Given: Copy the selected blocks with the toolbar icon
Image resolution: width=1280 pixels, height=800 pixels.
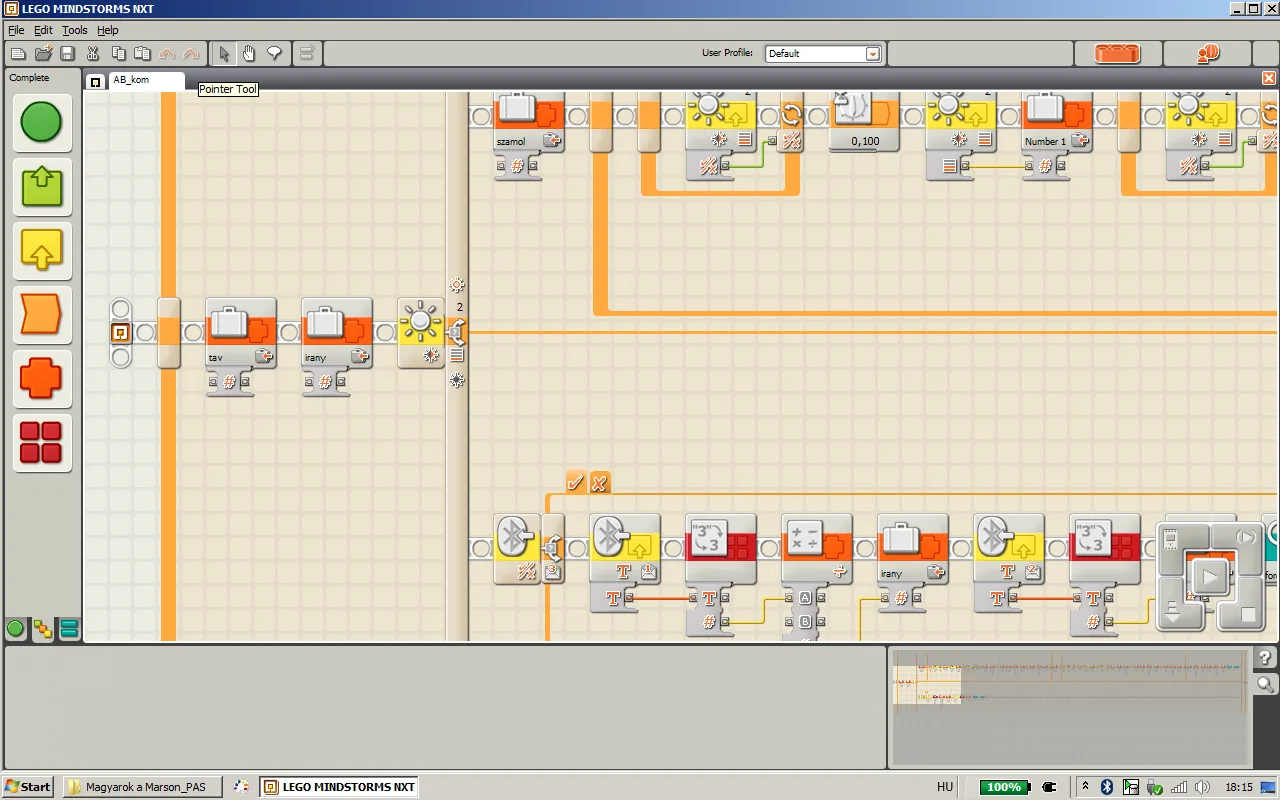Looking at the screenshot, I should [x=118, y=53].
